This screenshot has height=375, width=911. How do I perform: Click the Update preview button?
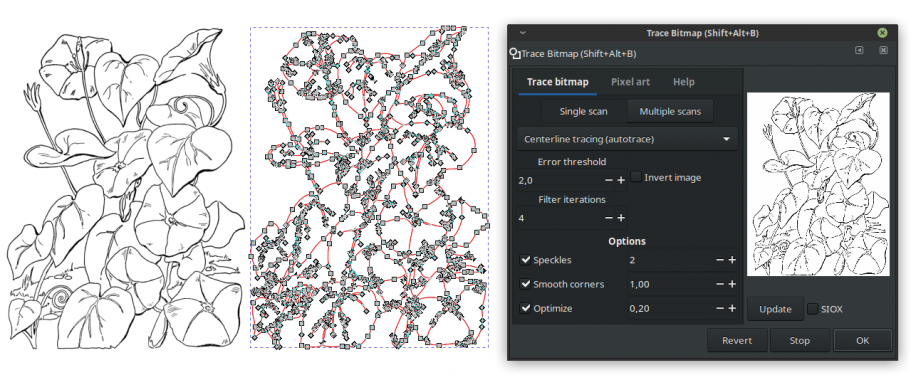point(775,309)
